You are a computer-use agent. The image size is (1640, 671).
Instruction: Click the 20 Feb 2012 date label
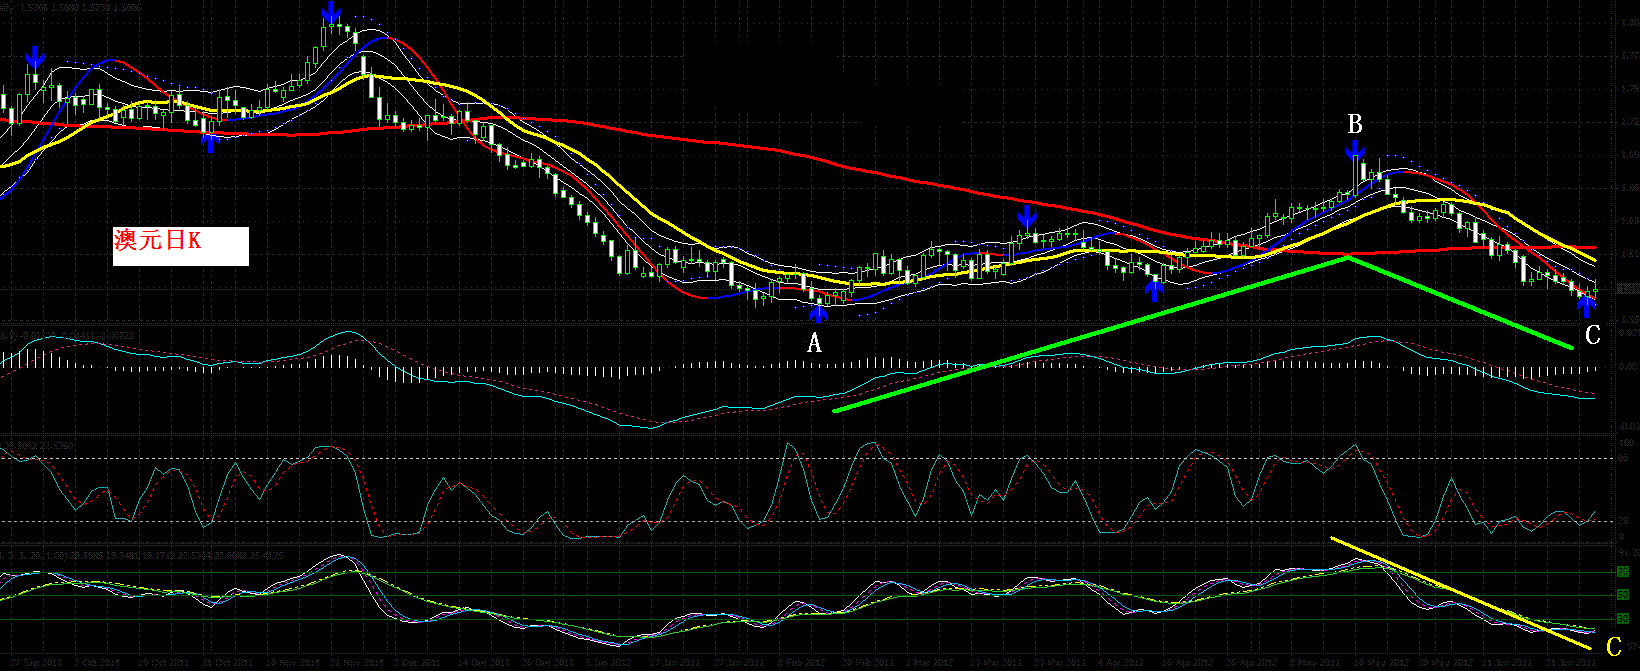click(x=868, y=662)
